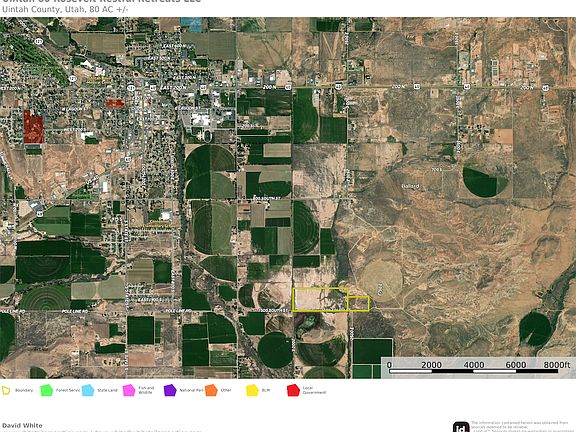Click the magenta Fish and Wildlife swatch

coord(129,390)
